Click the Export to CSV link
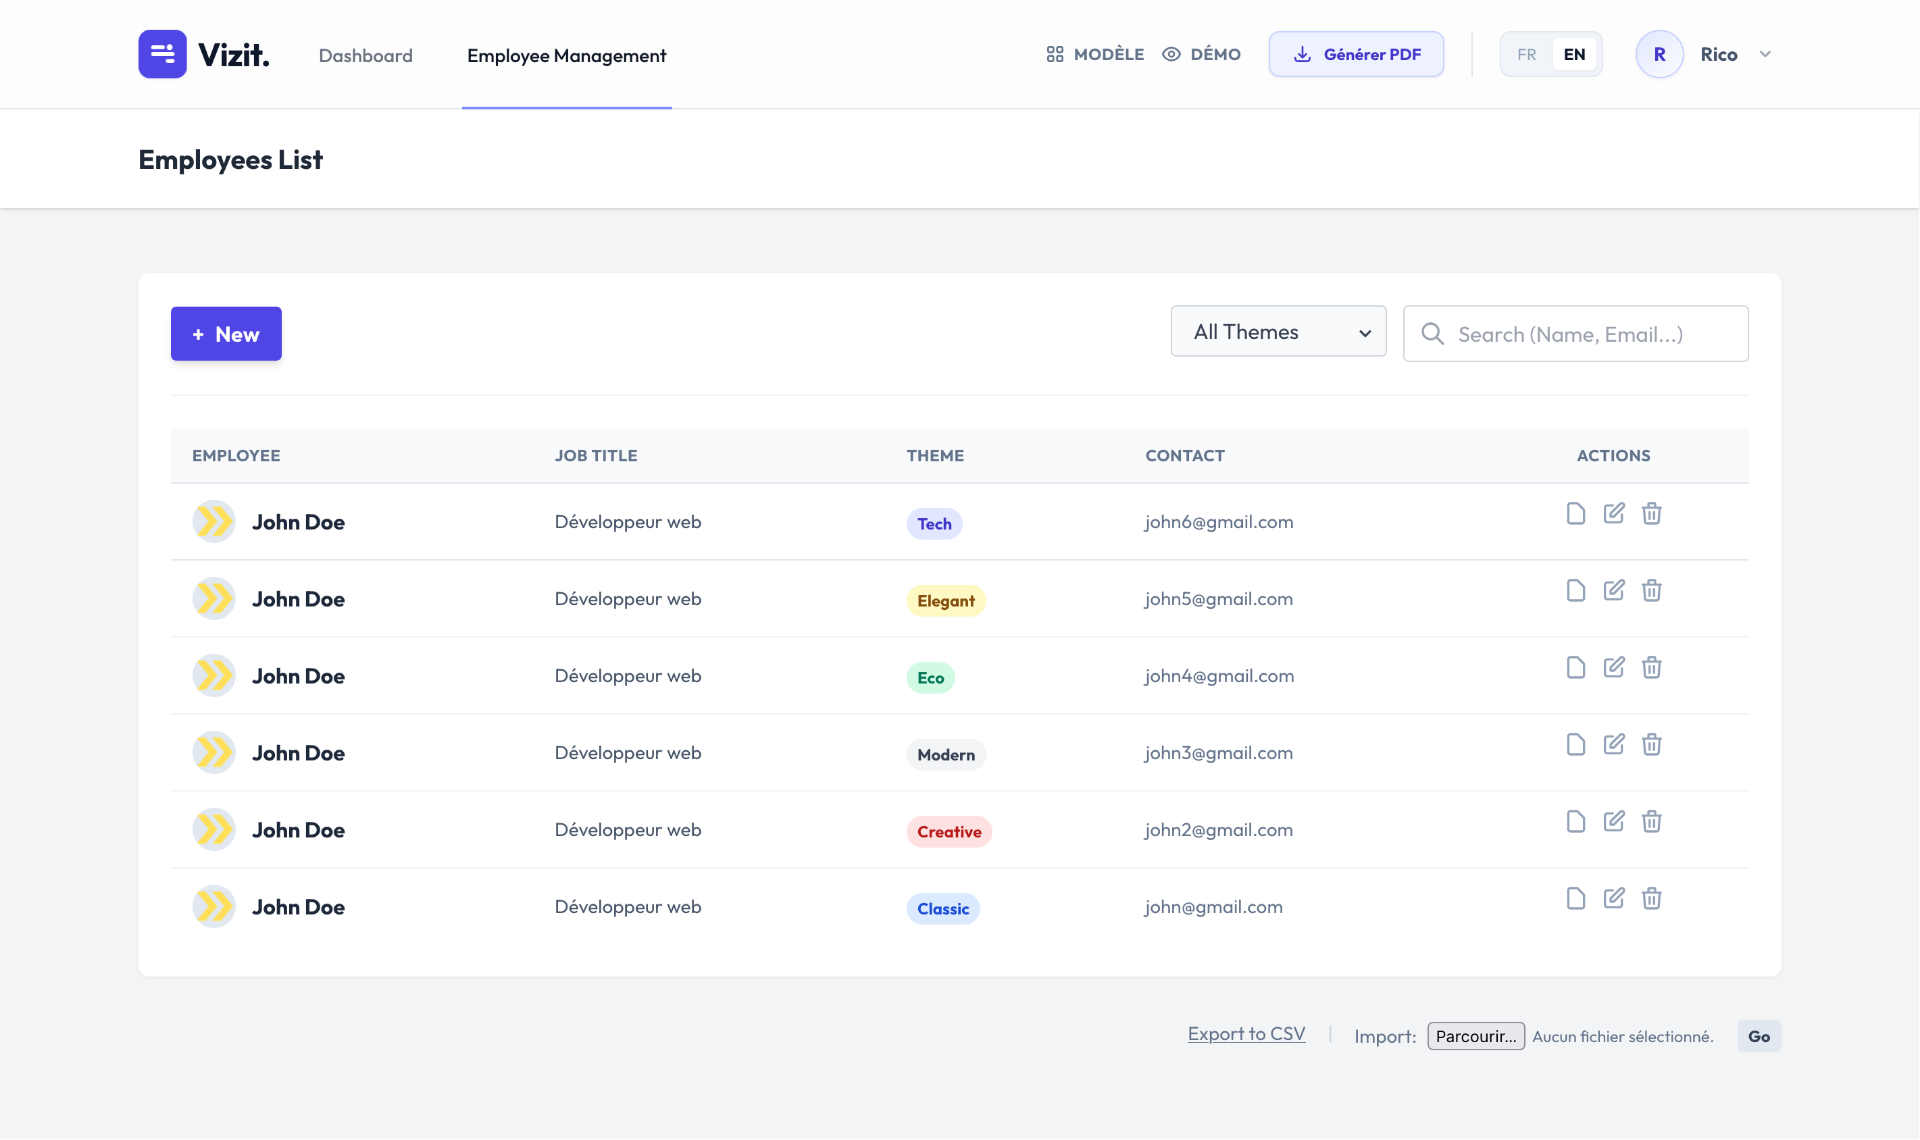The height and width of the screenshot is (1140, 1920). pyautogui.click(x=1246, y=1034)
